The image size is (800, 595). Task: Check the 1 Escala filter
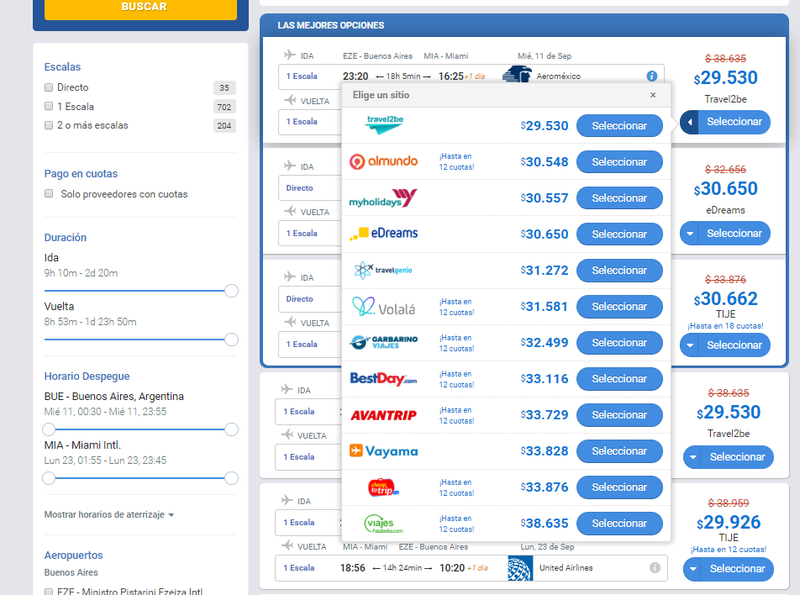48,106
